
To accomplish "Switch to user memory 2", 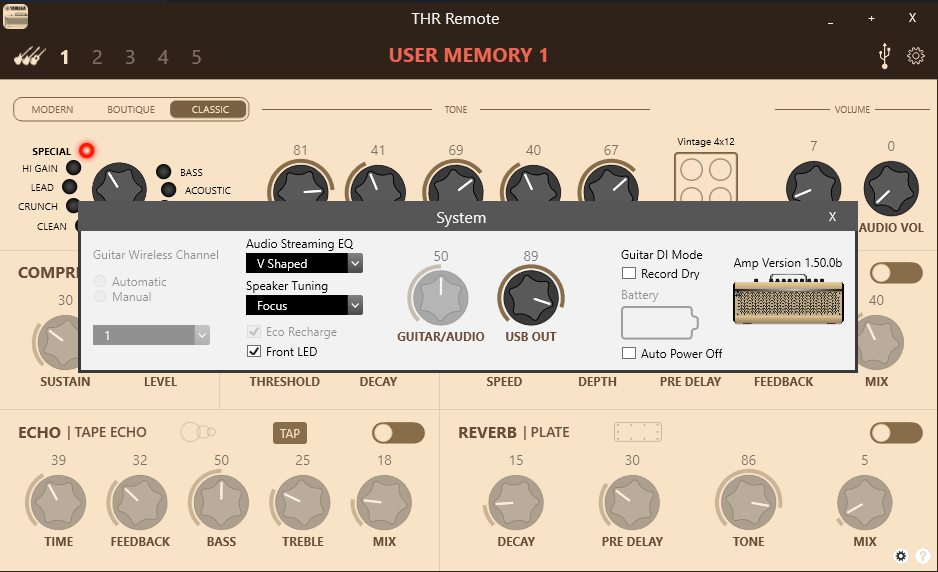I will click(x=97, y=57).
